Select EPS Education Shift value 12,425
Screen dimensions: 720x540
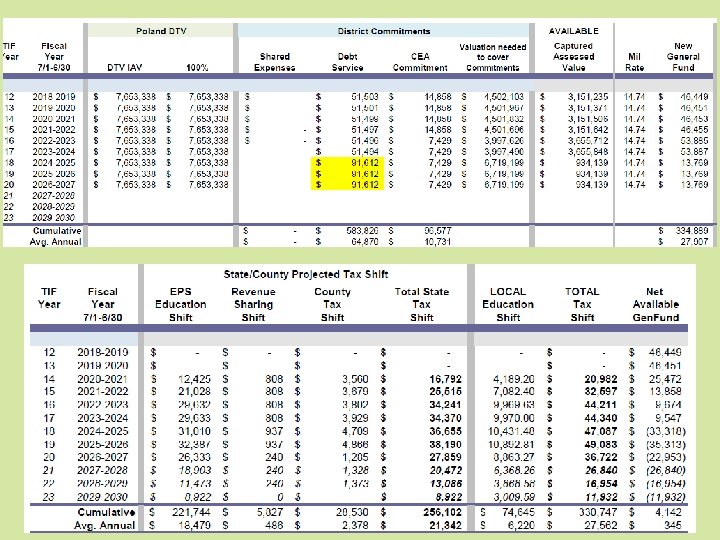pos(194,379)
